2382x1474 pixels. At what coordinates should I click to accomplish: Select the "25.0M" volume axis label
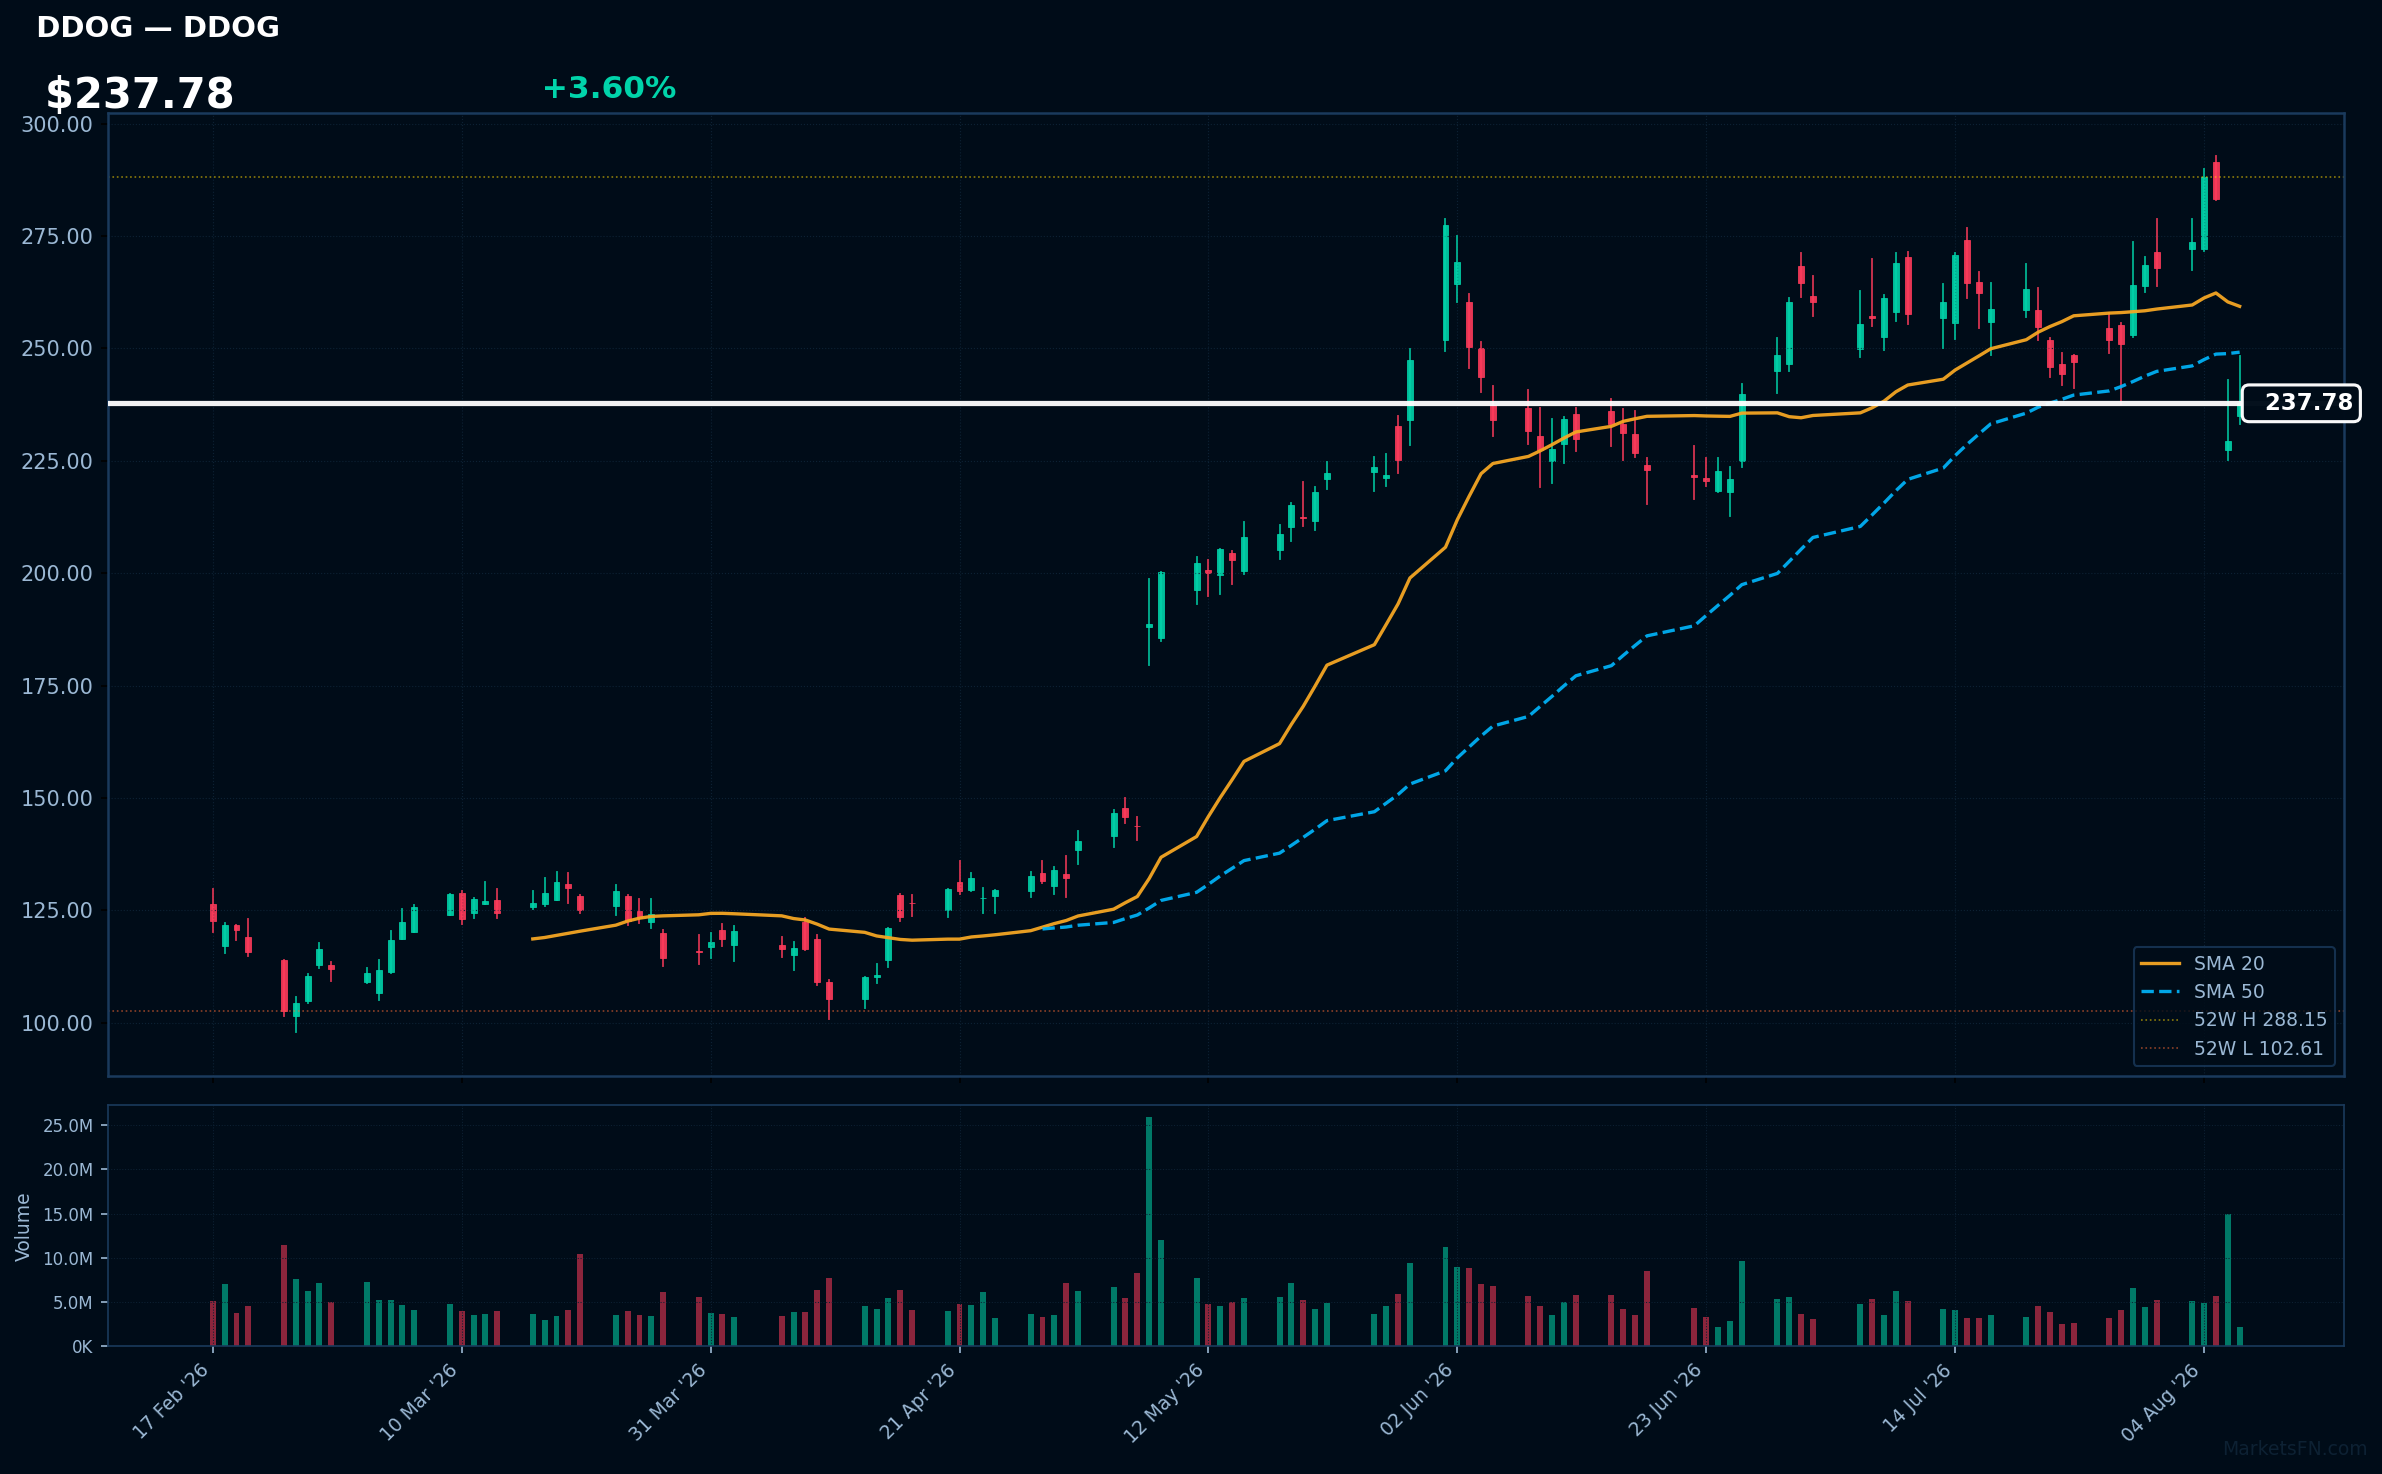click(x=68, y=1126)
